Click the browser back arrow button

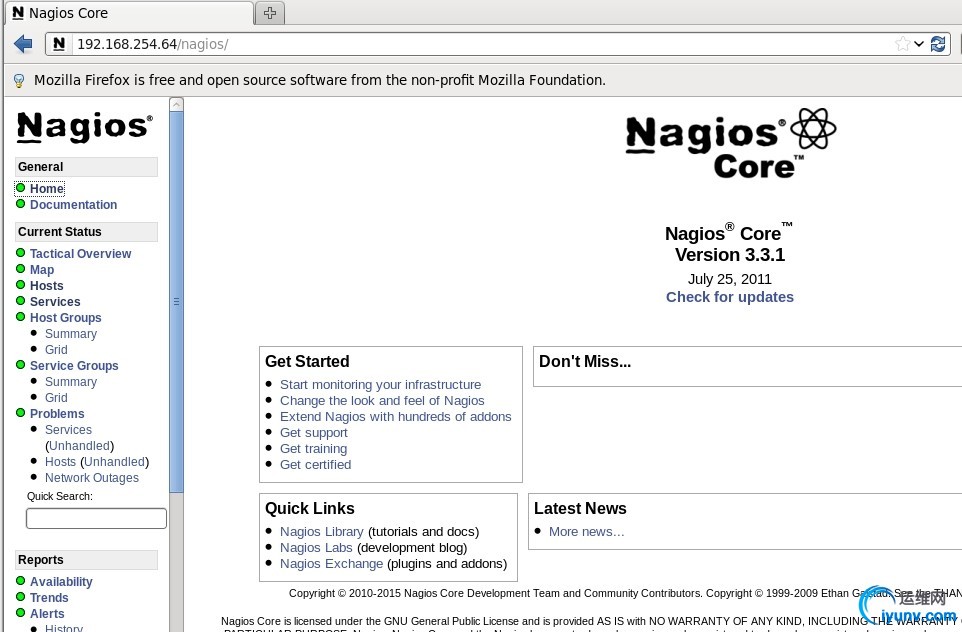click(23, 44)
